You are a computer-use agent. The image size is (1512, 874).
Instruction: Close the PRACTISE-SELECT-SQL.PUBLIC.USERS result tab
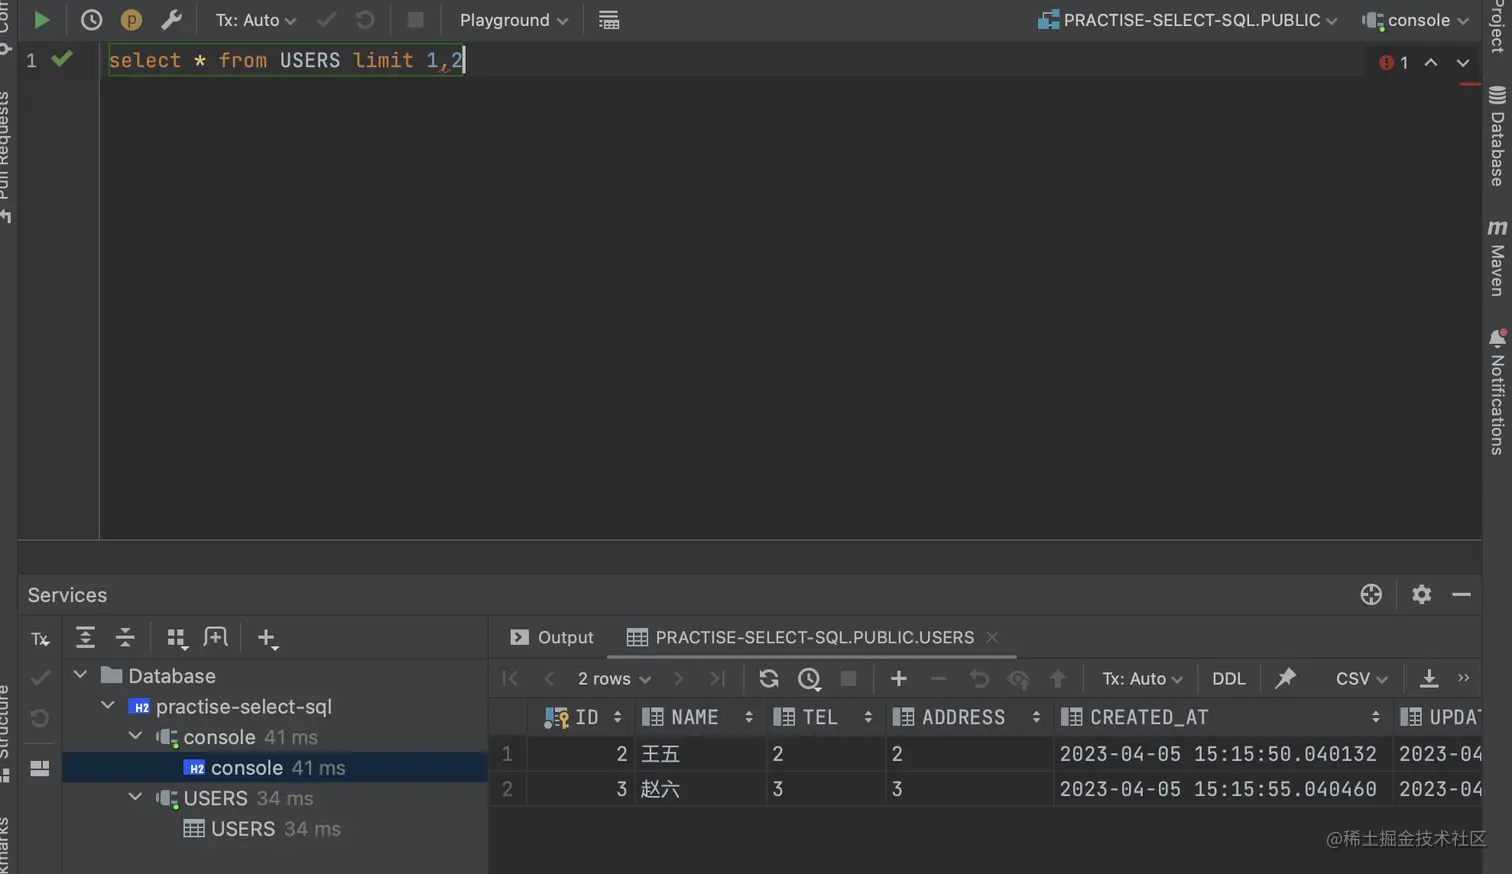point(992,638)
